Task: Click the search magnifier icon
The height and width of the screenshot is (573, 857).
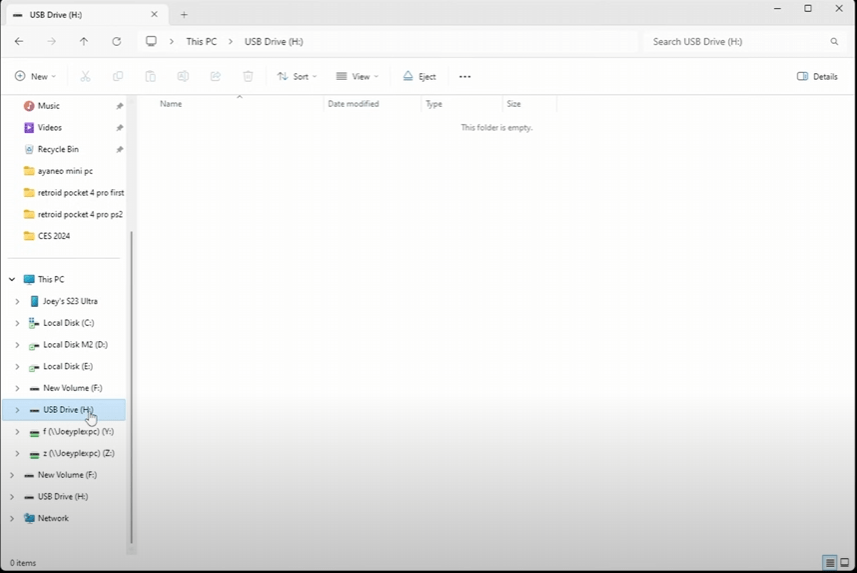Action: (834, 42)
